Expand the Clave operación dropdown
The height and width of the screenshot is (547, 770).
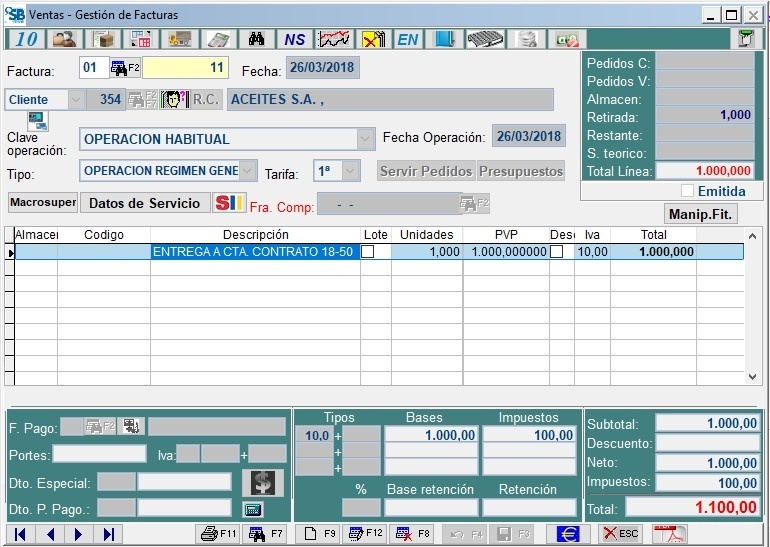364,139
